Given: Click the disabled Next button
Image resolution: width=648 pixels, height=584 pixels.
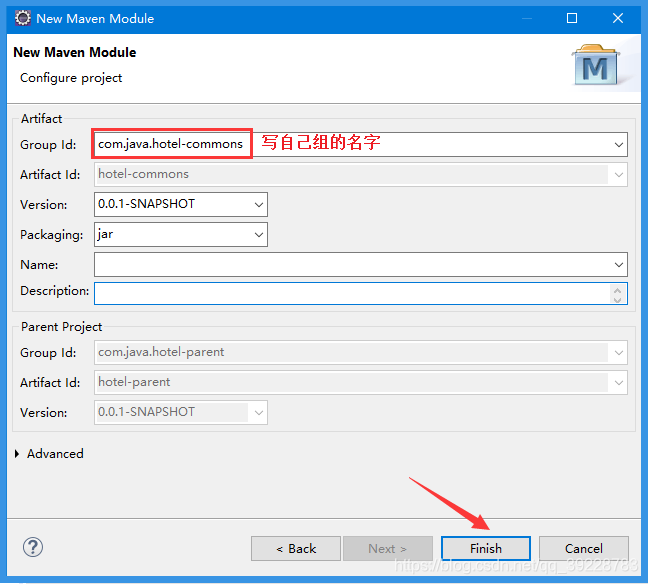Looking at the screenshot, I should coord(388,548).
